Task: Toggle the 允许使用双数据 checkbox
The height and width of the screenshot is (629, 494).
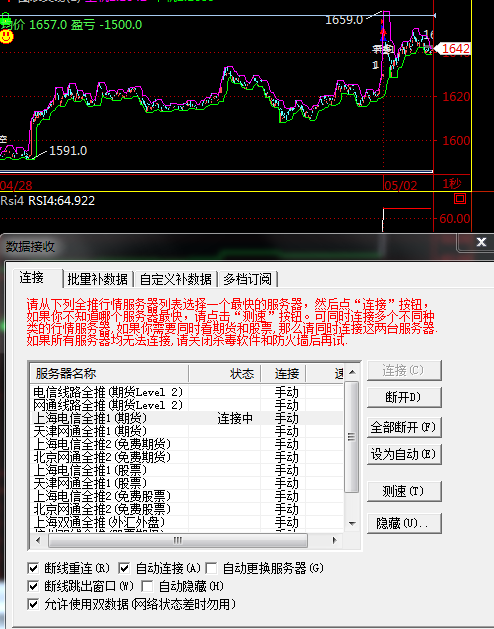Action: [33, 604]
